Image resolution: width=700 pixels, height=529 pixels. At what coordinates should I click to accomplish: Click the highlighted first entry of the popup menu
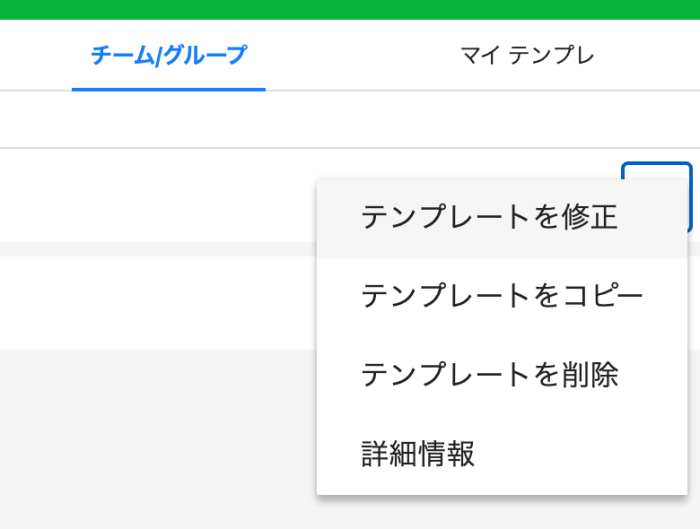click(x=502, y=219)
